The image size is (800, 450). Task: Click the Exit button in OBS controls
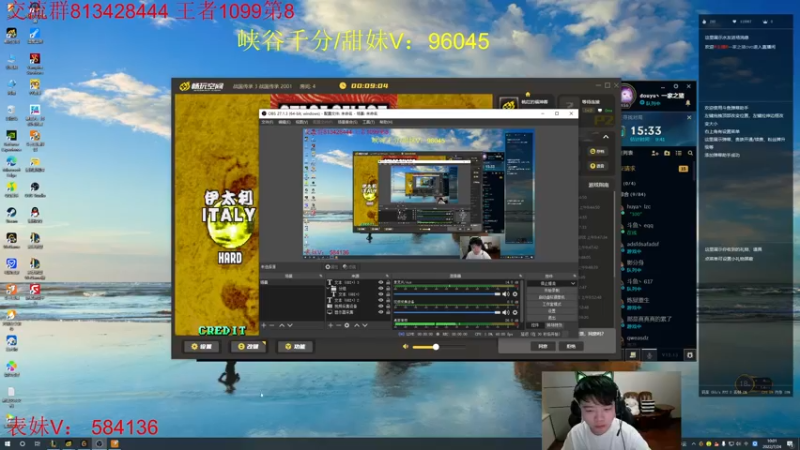[x=552, y=317]
